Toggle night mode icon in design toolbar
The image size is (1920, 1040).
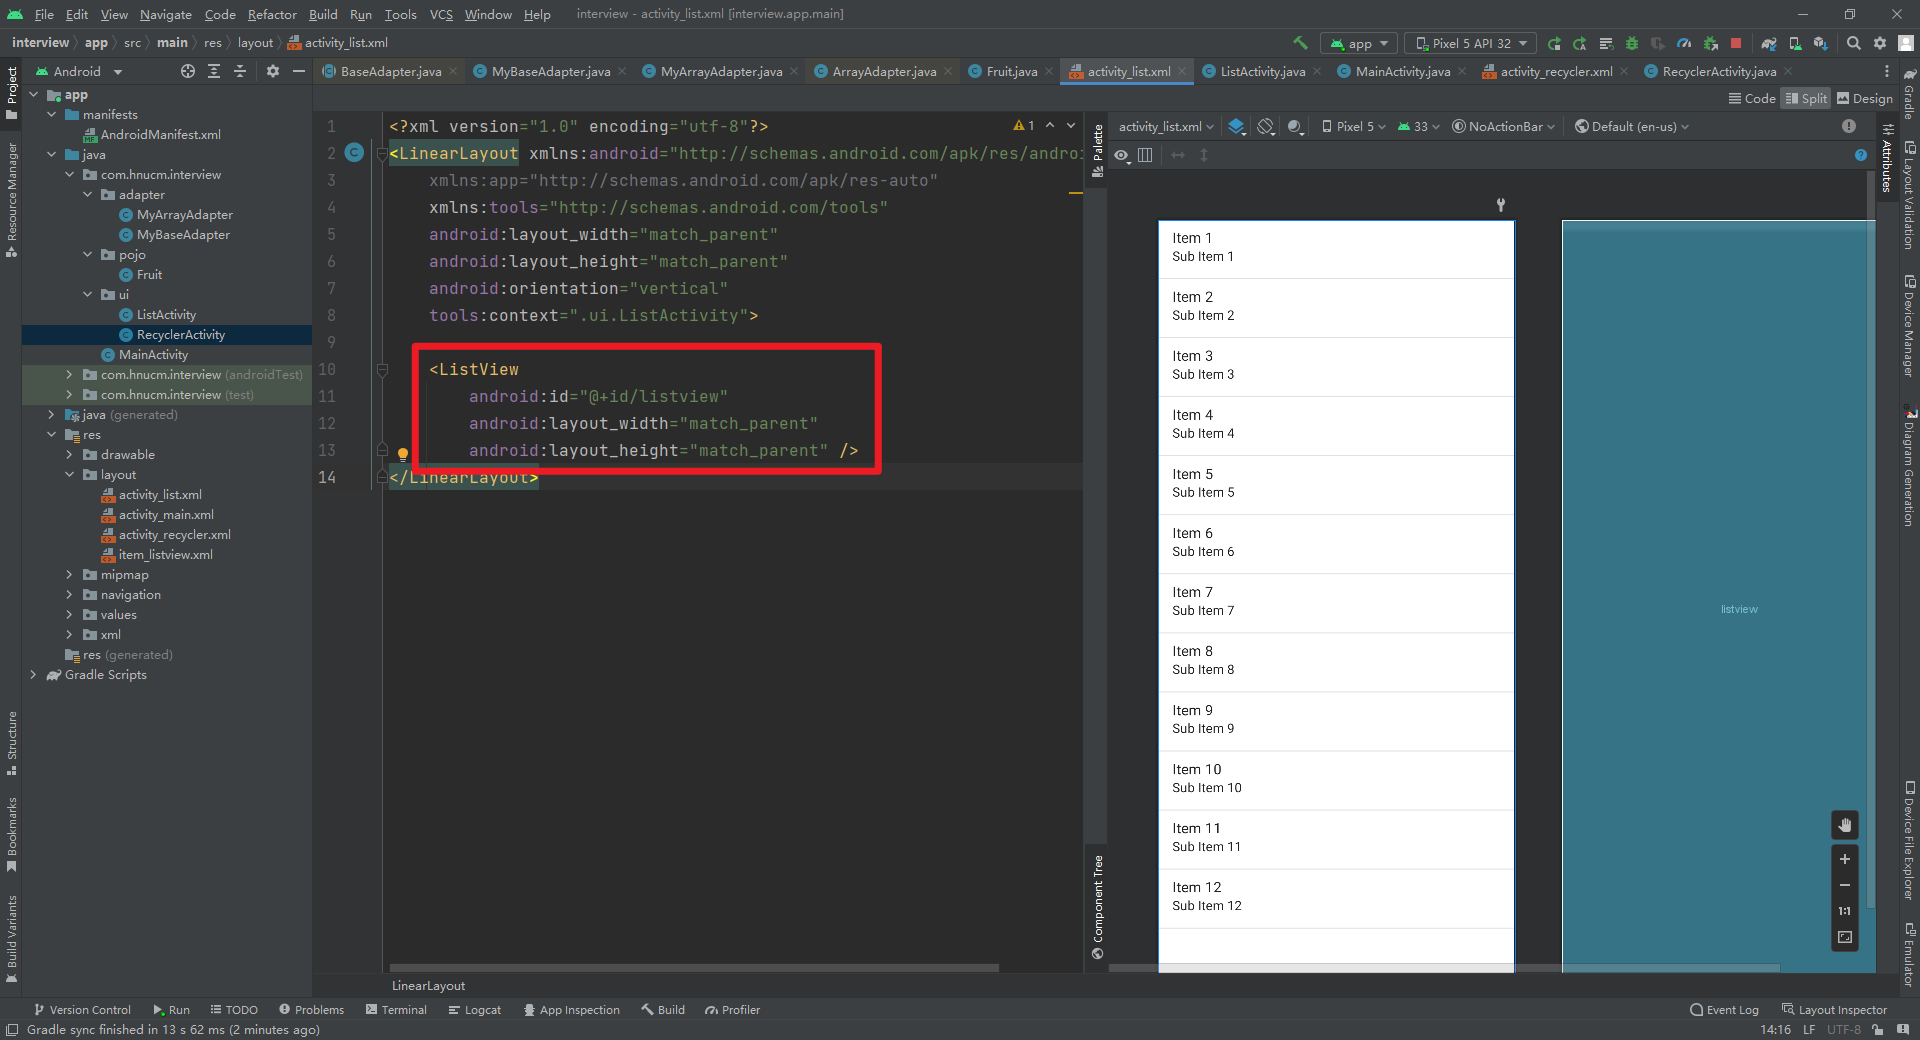click(x=1295, y=126)
